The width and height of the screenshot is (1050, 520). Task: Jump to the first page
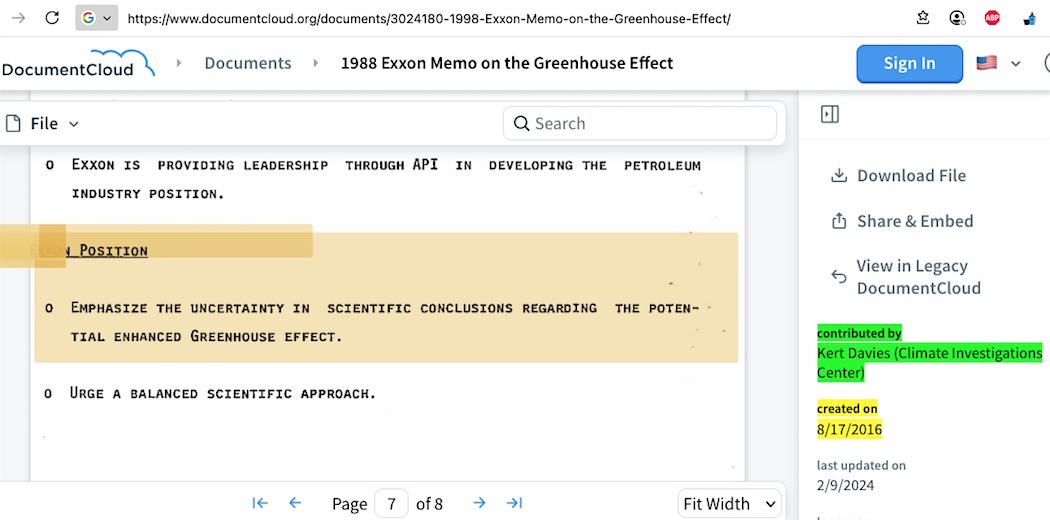click(260, 503)
